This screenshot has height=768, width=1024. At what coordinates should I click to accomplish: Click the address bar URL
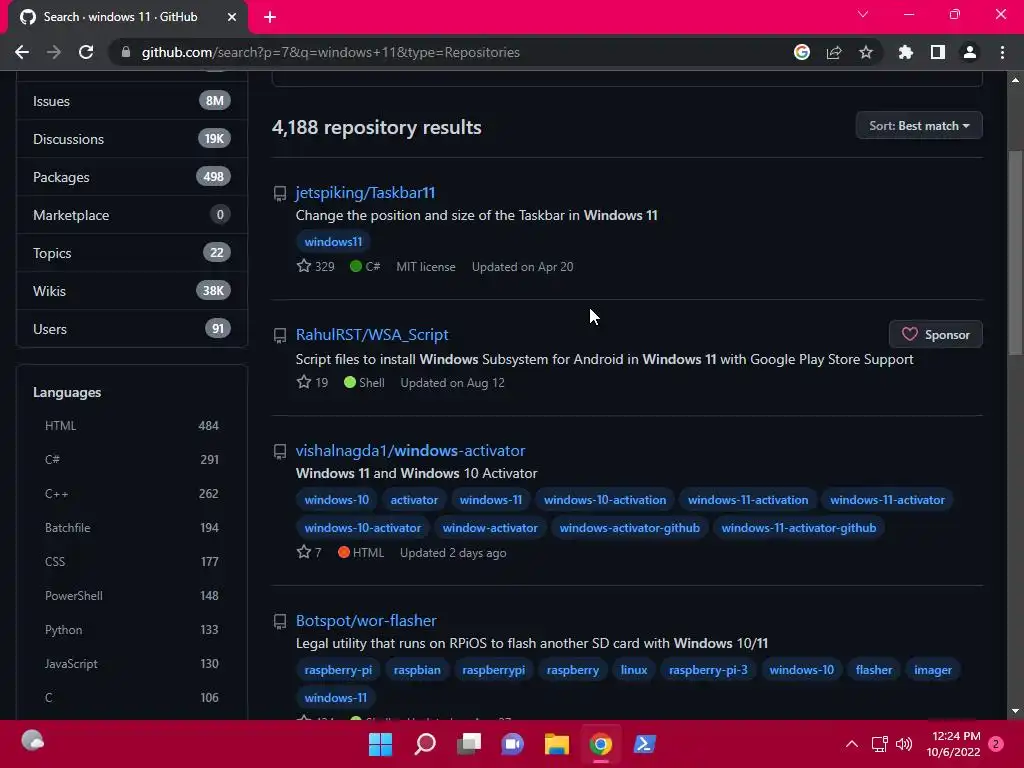(330, 52)
